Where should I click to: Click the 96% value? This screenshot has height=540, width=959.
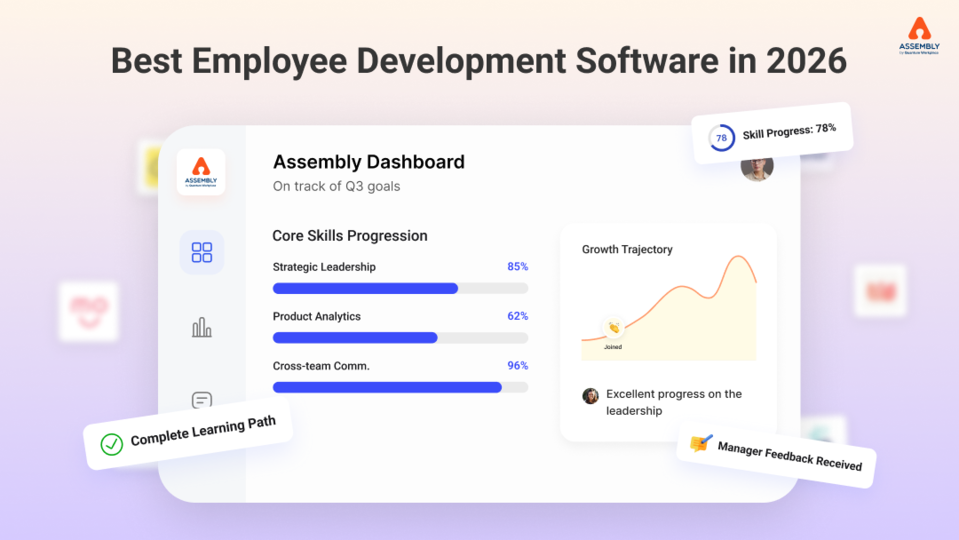tap(517, 366)
